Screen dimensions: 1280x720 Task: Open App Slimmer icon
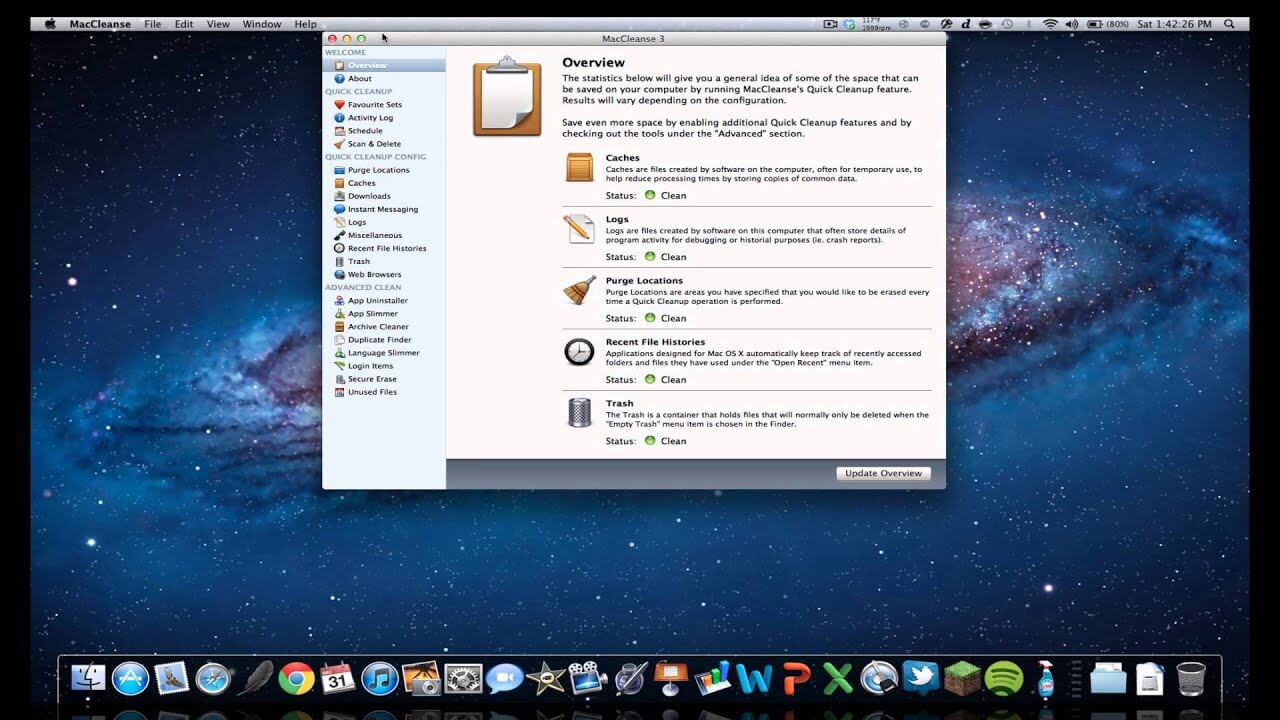[339, 313]
